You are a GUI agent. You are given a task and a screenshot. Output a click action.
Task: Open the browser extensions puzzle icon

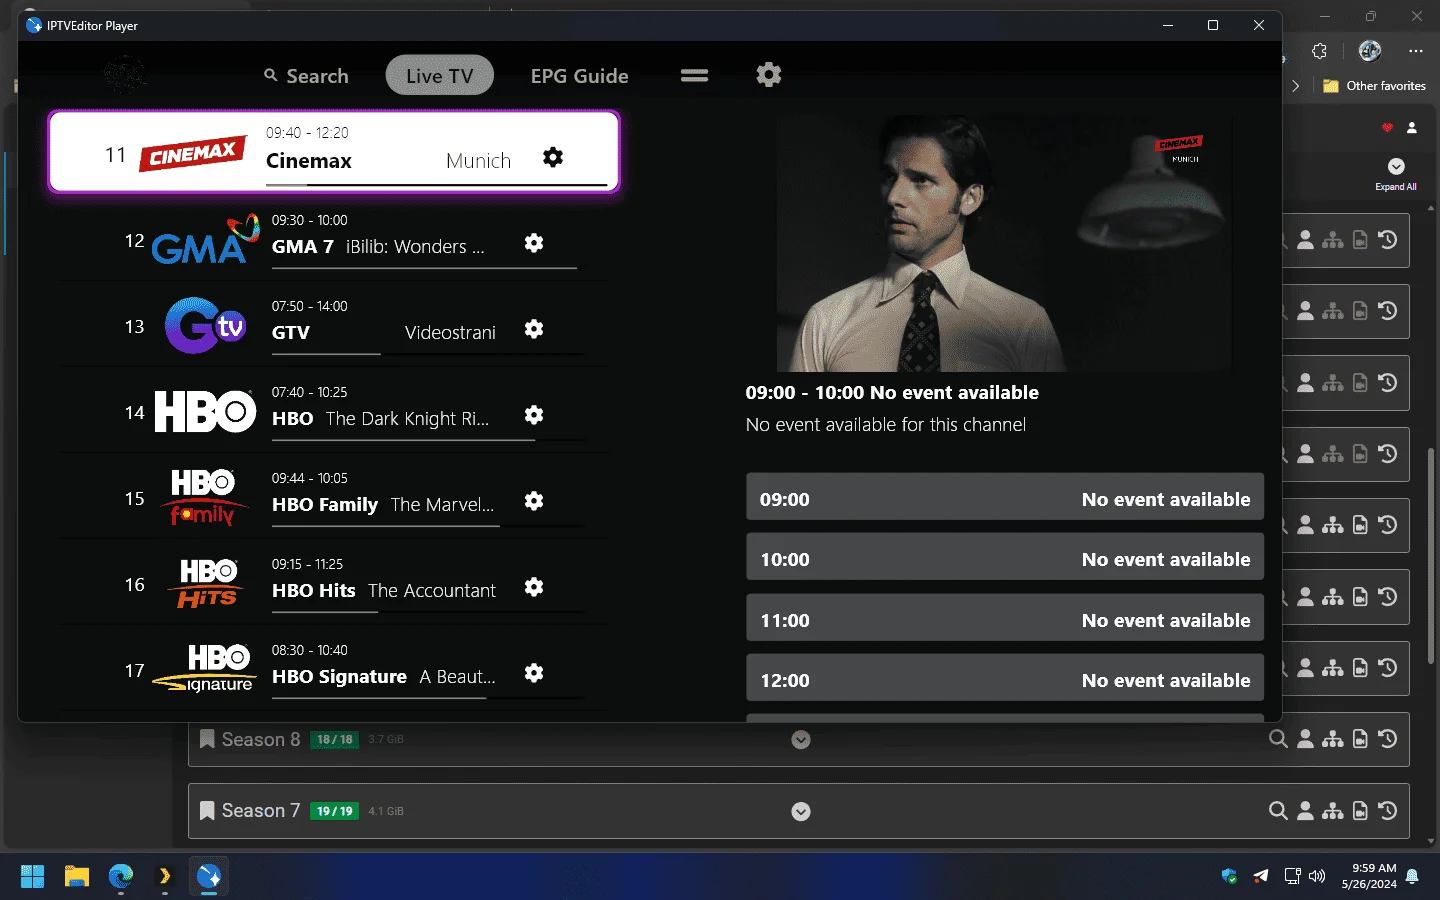pos(1320,51)
